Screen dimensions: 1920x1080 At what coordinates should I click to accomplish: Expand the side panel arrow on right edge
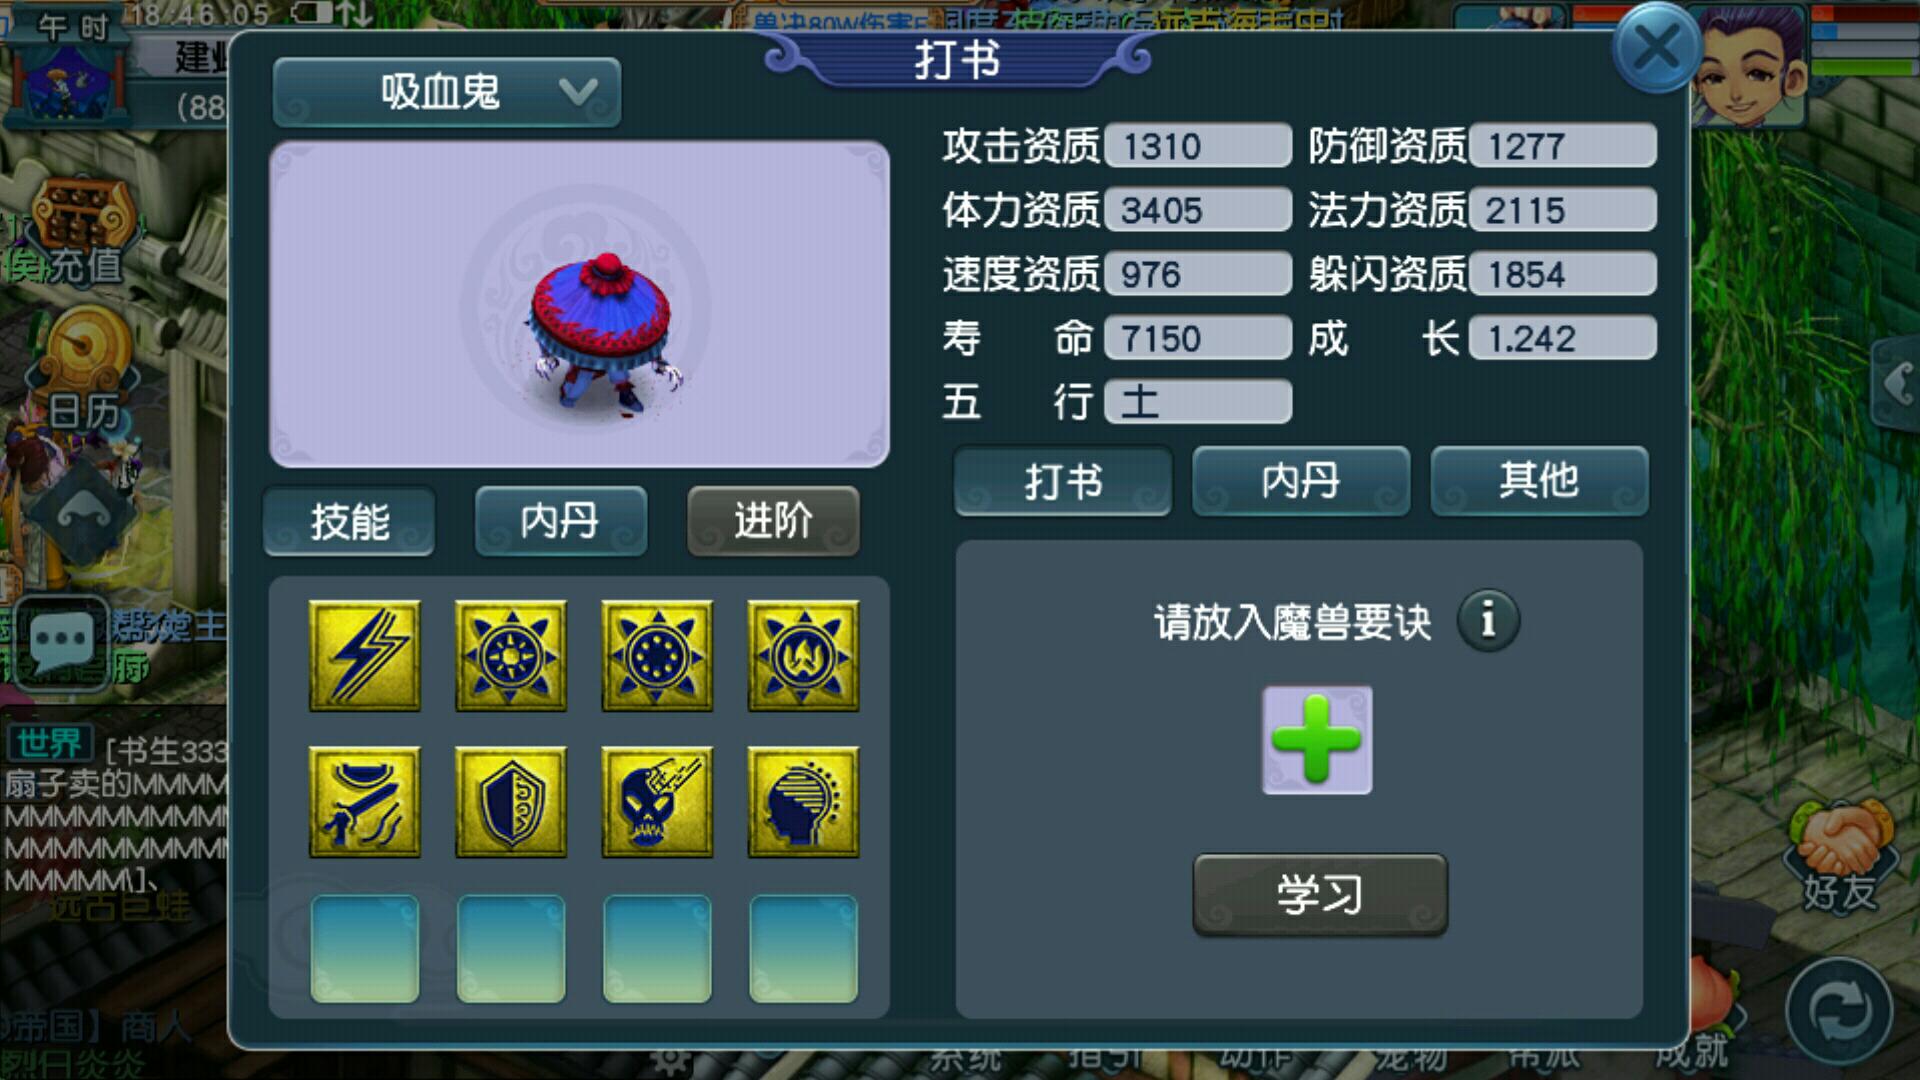pyautogui.click(x=1897, y=384)
